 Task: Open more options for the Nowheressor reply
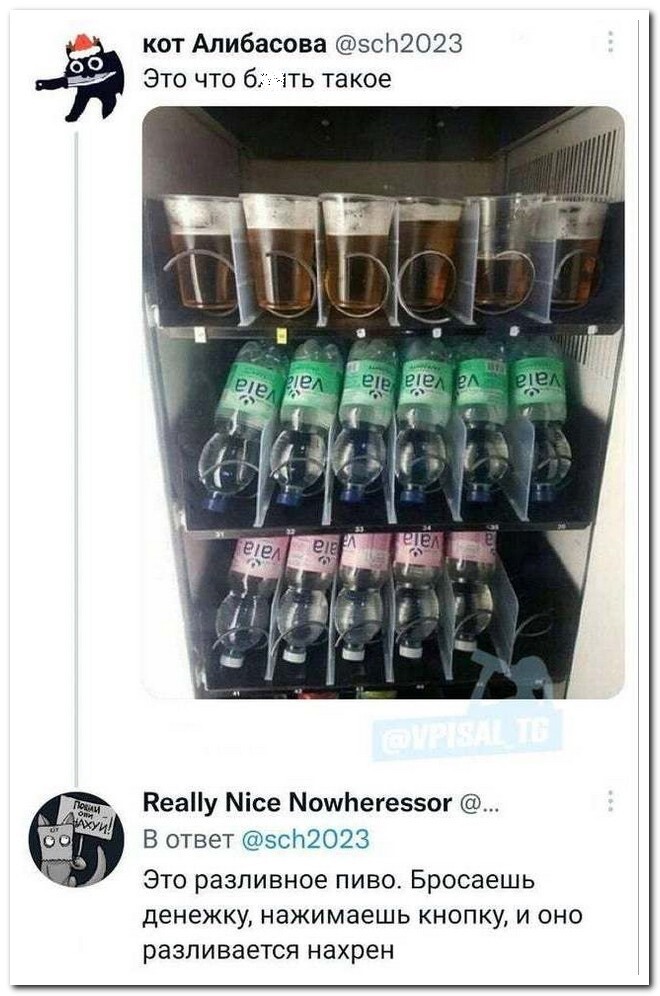pyautogui.click(x=609, y=800)
